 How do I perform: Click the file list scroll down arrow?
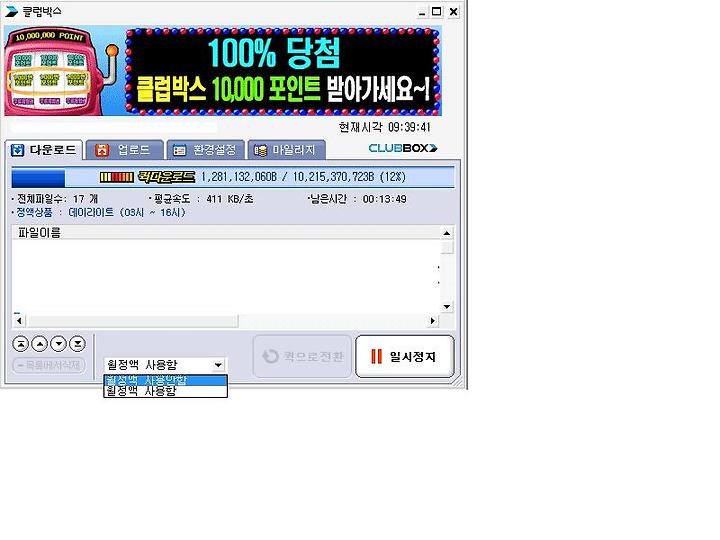(447, 307)
